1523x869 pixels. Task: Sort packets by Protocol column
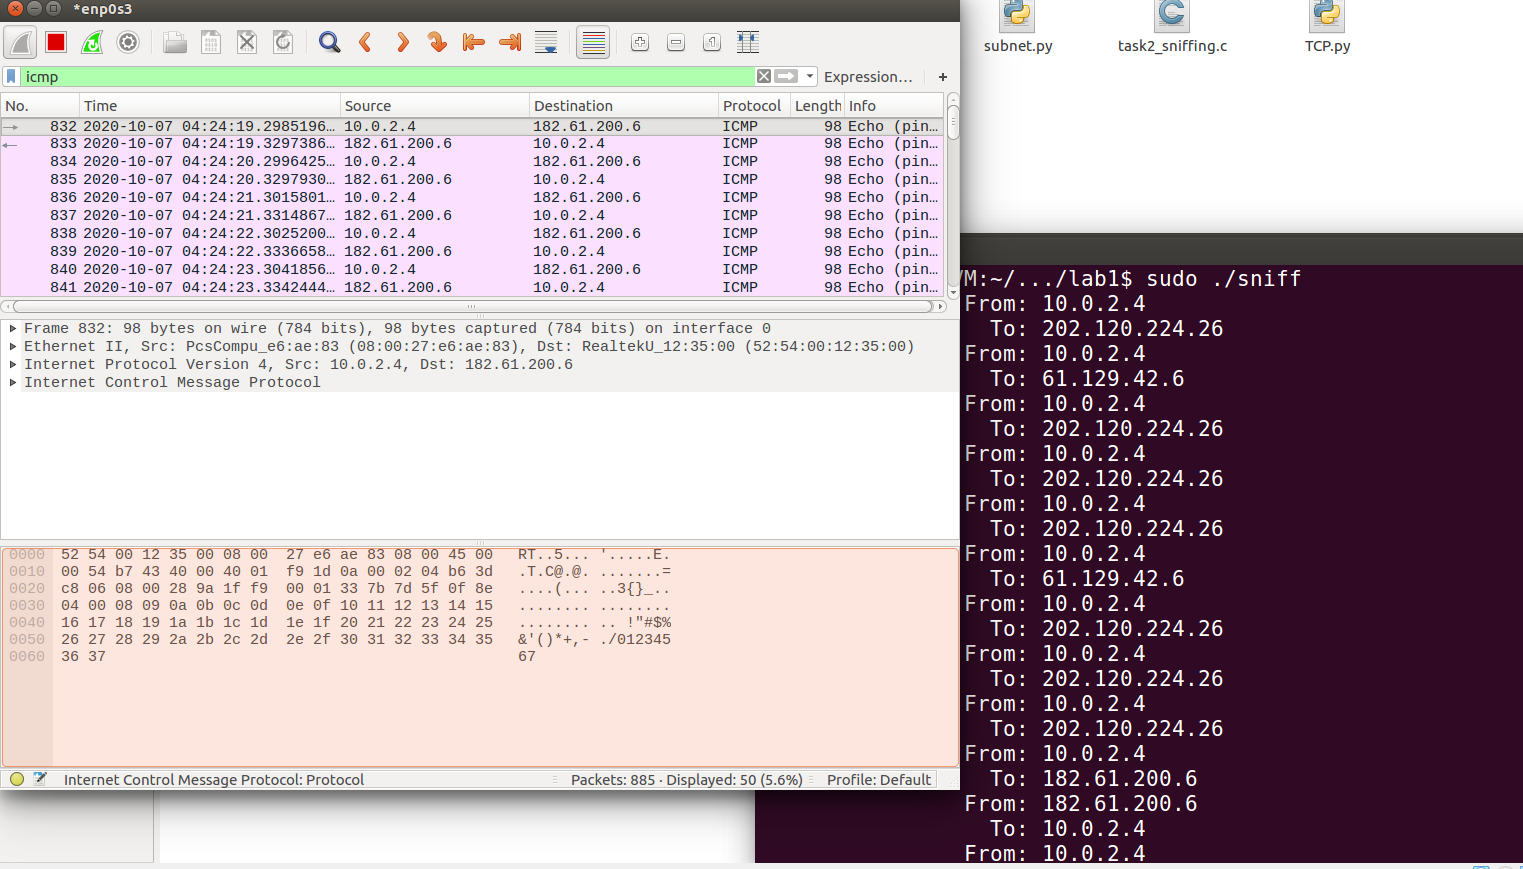pos(754,105)
